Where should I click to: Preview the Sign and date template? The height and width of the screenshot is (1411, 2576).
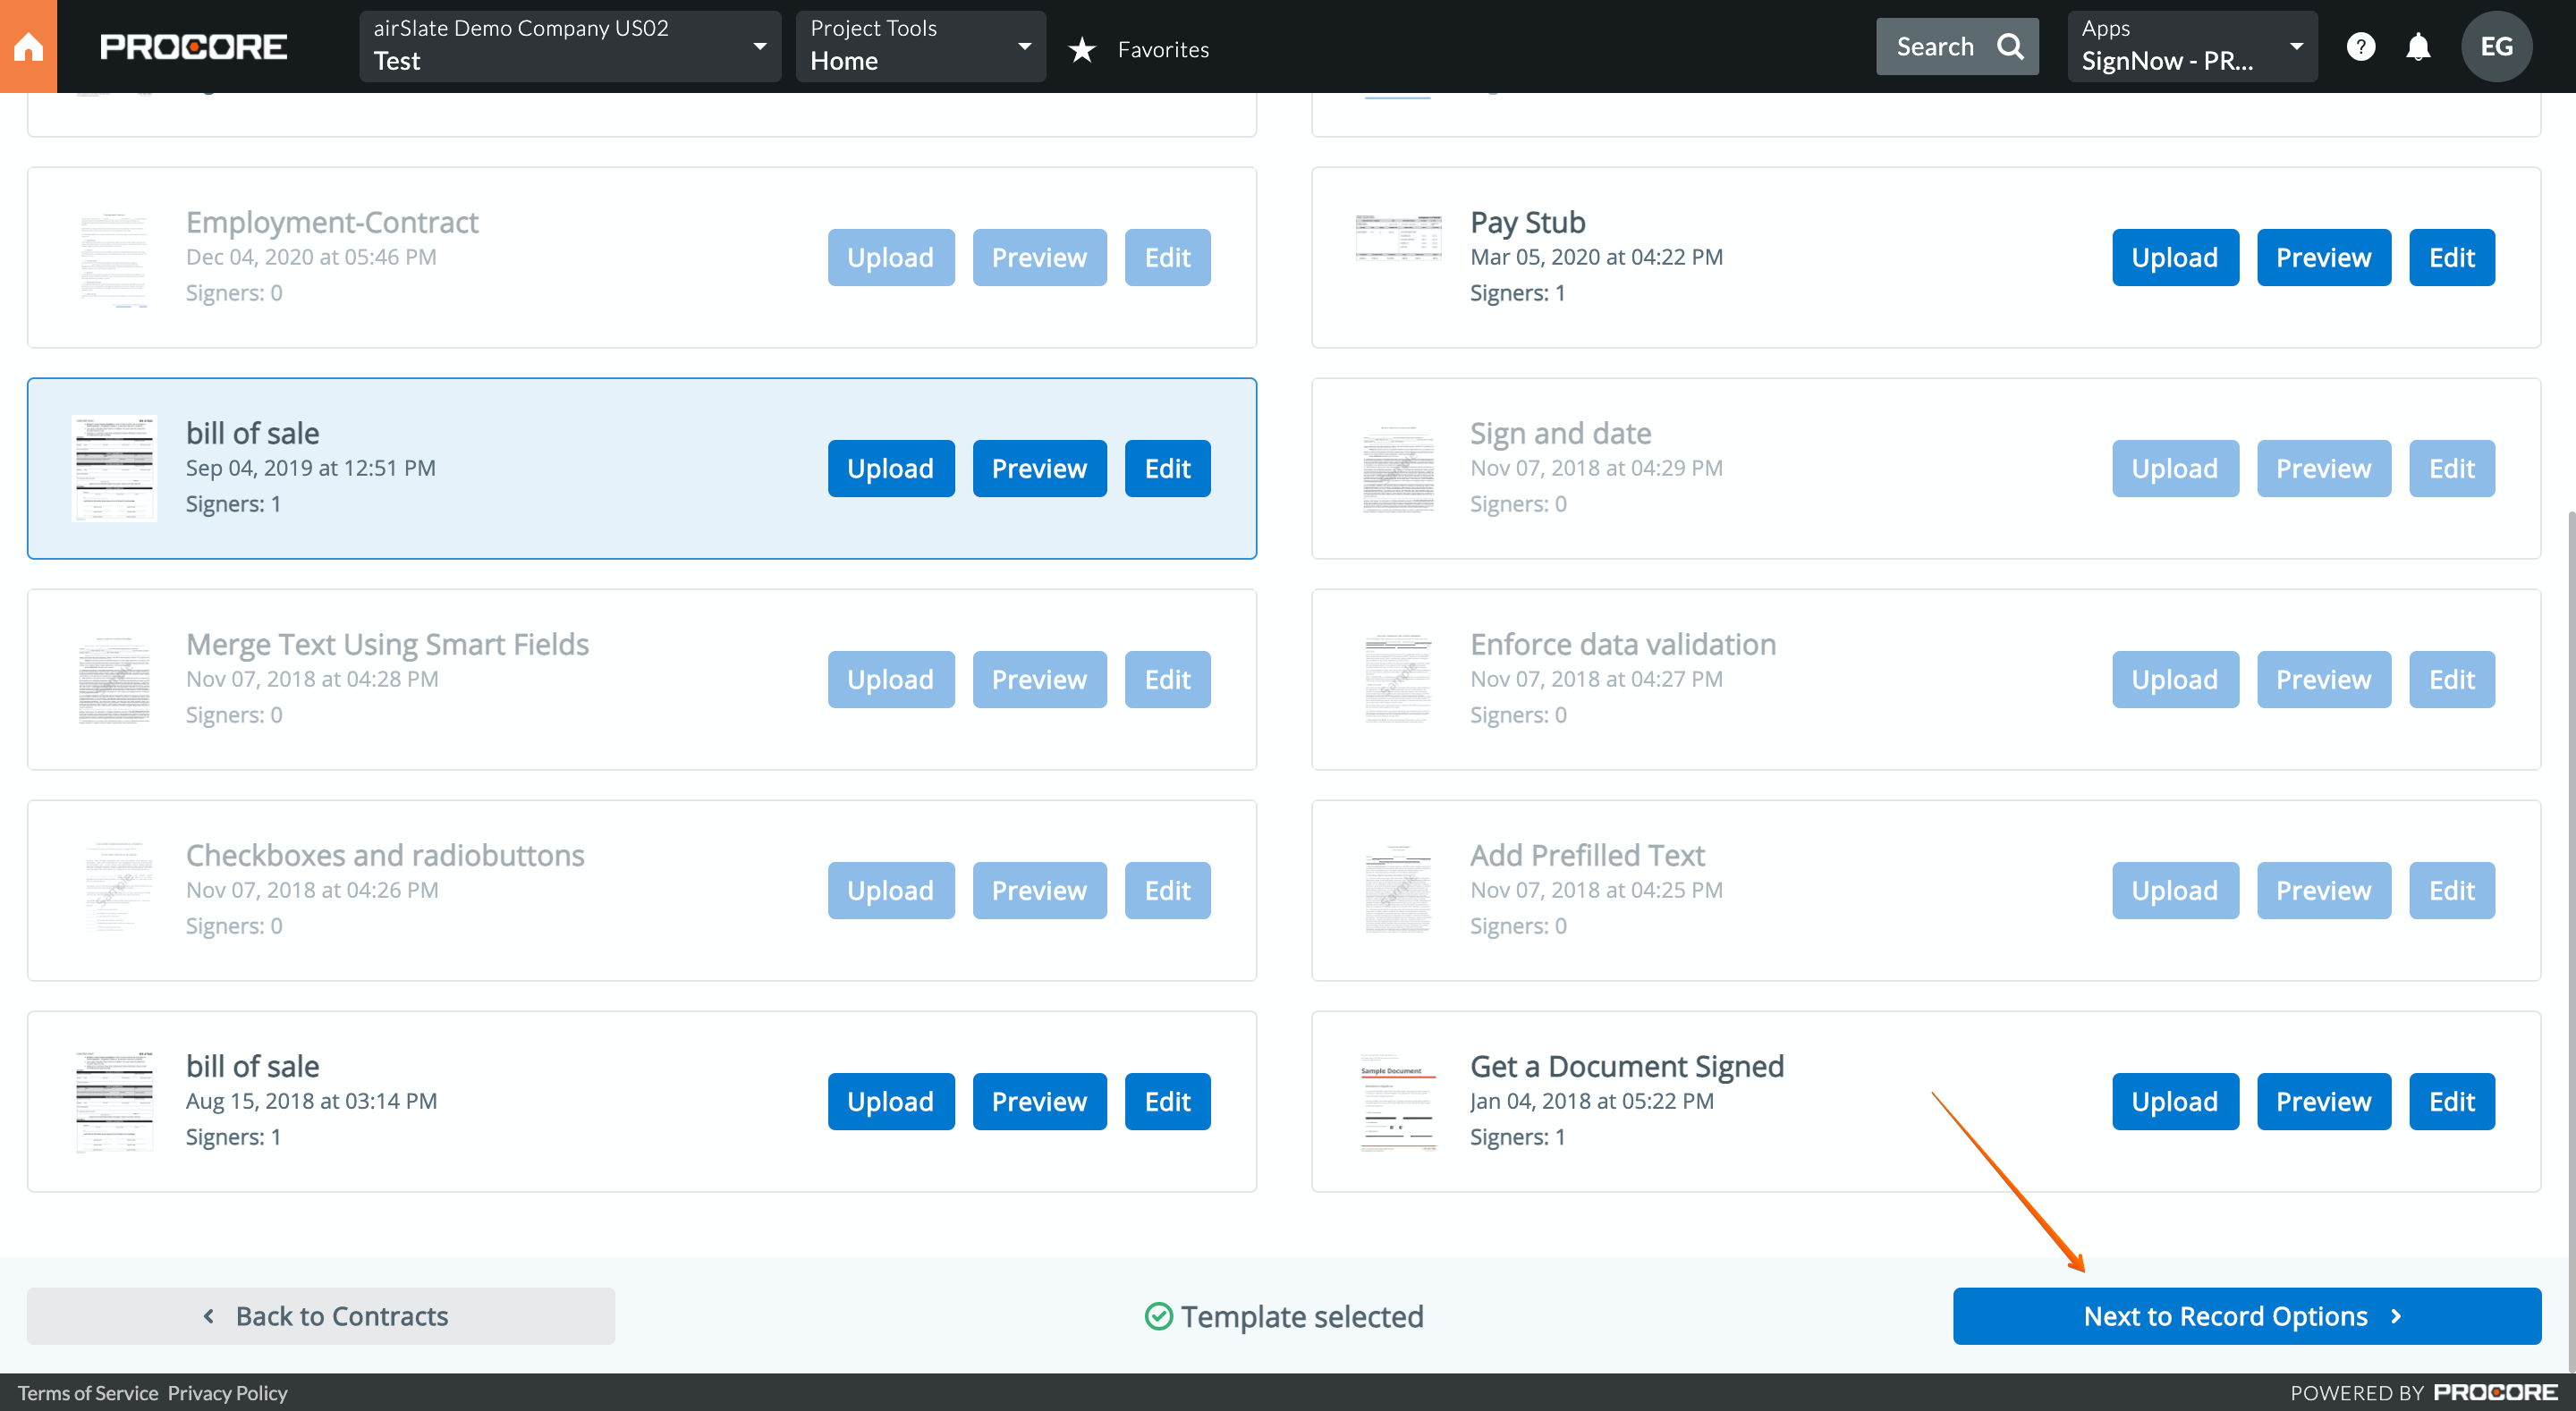pos(2323,468)
